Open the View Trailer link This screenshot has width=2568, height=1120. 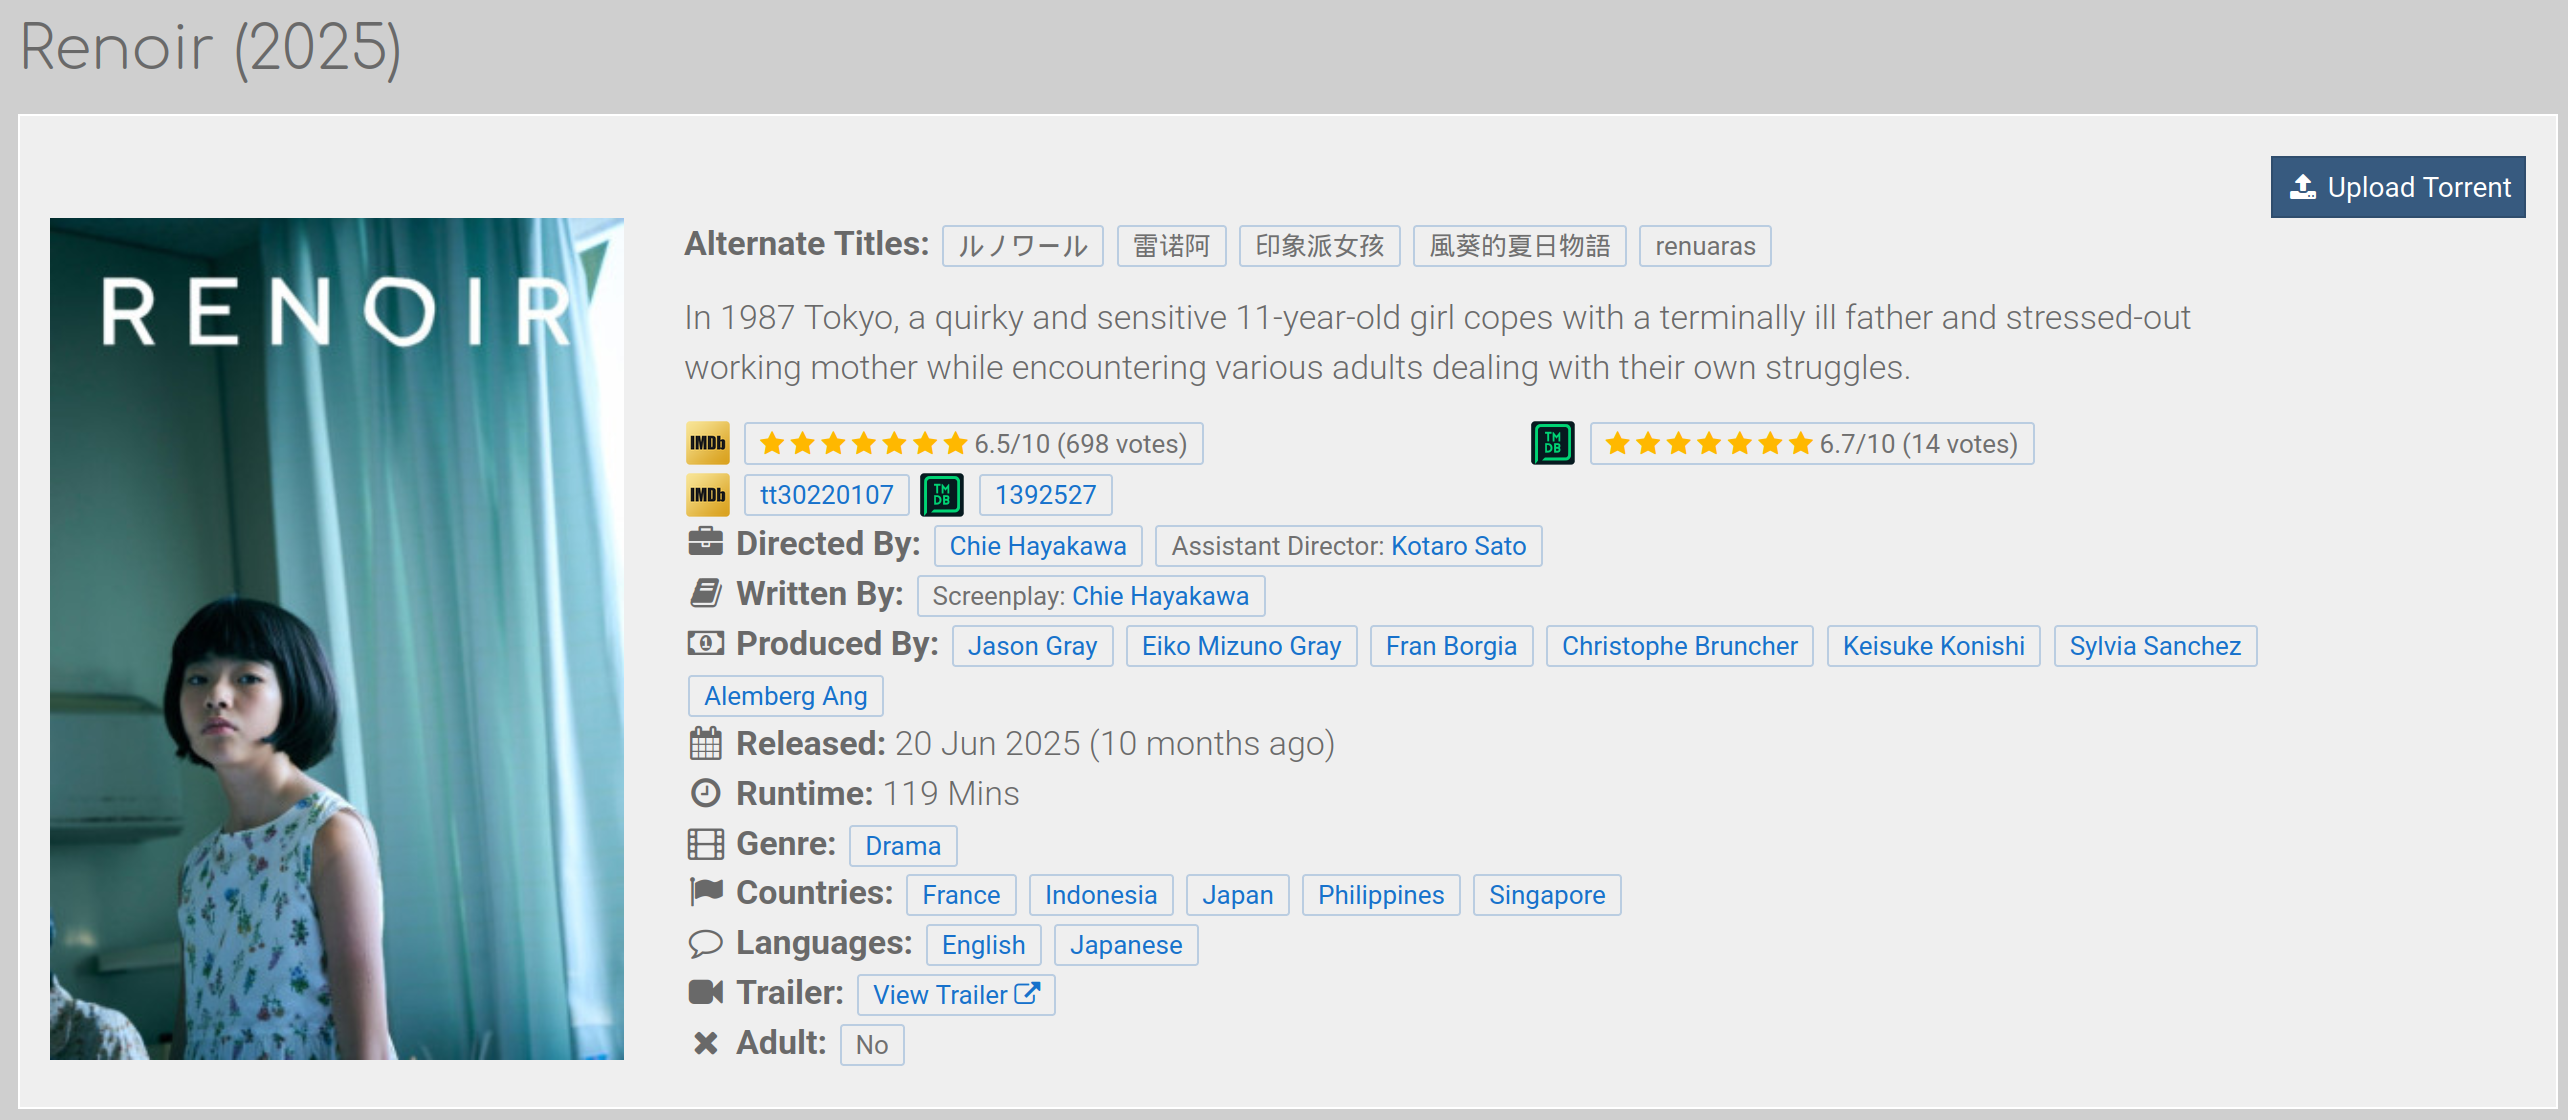pos(956,995)
